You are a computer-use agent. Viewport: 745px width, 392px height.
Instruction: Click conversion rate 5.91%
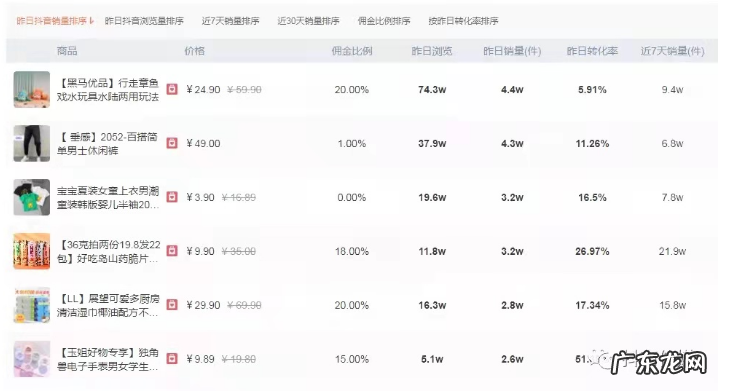coord(592,89)
